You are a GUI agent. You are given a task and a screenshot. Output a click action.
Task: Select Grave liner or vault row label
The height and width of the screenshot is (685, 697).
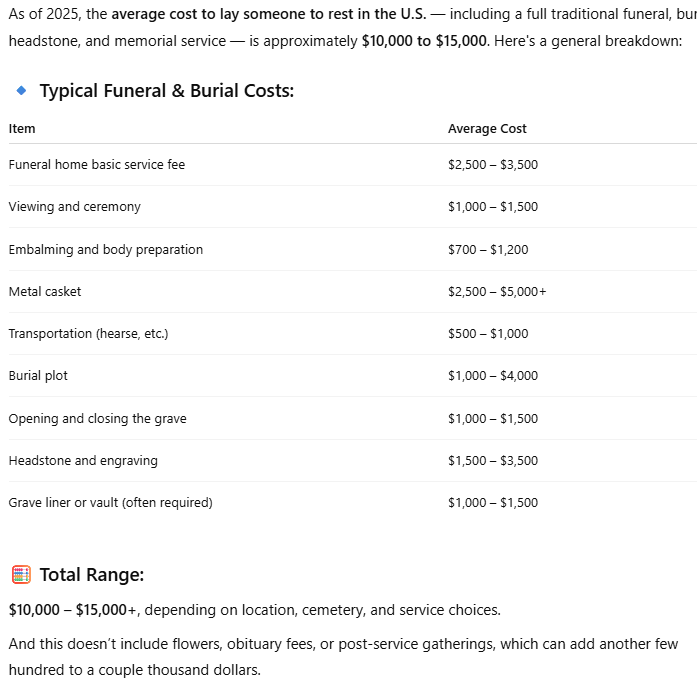pyautogui.click(x=111, y=503)
